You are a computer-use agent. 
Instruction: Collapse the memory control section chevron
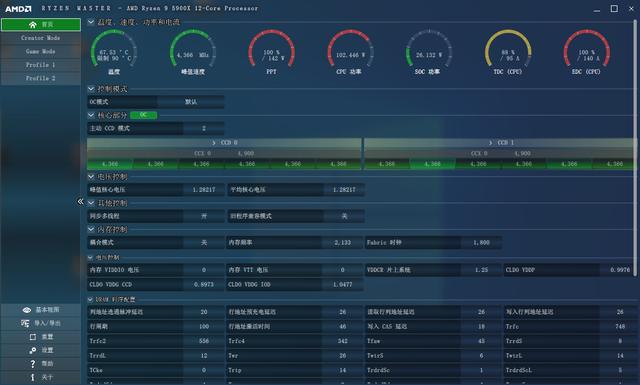coord(91,229)
